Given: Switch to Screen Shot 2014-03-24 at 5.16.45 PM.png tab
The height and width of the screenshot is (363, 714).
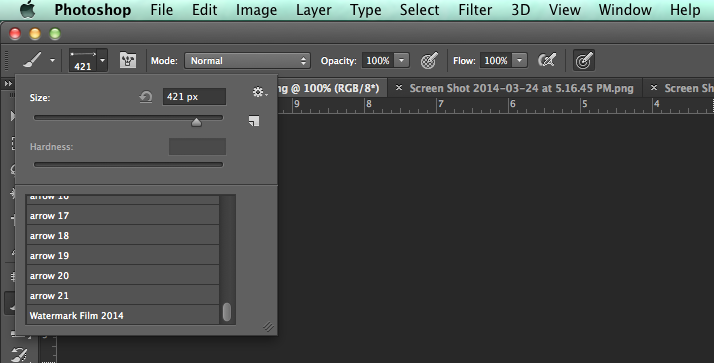Looking at the screenshot, I should [521, 88].
